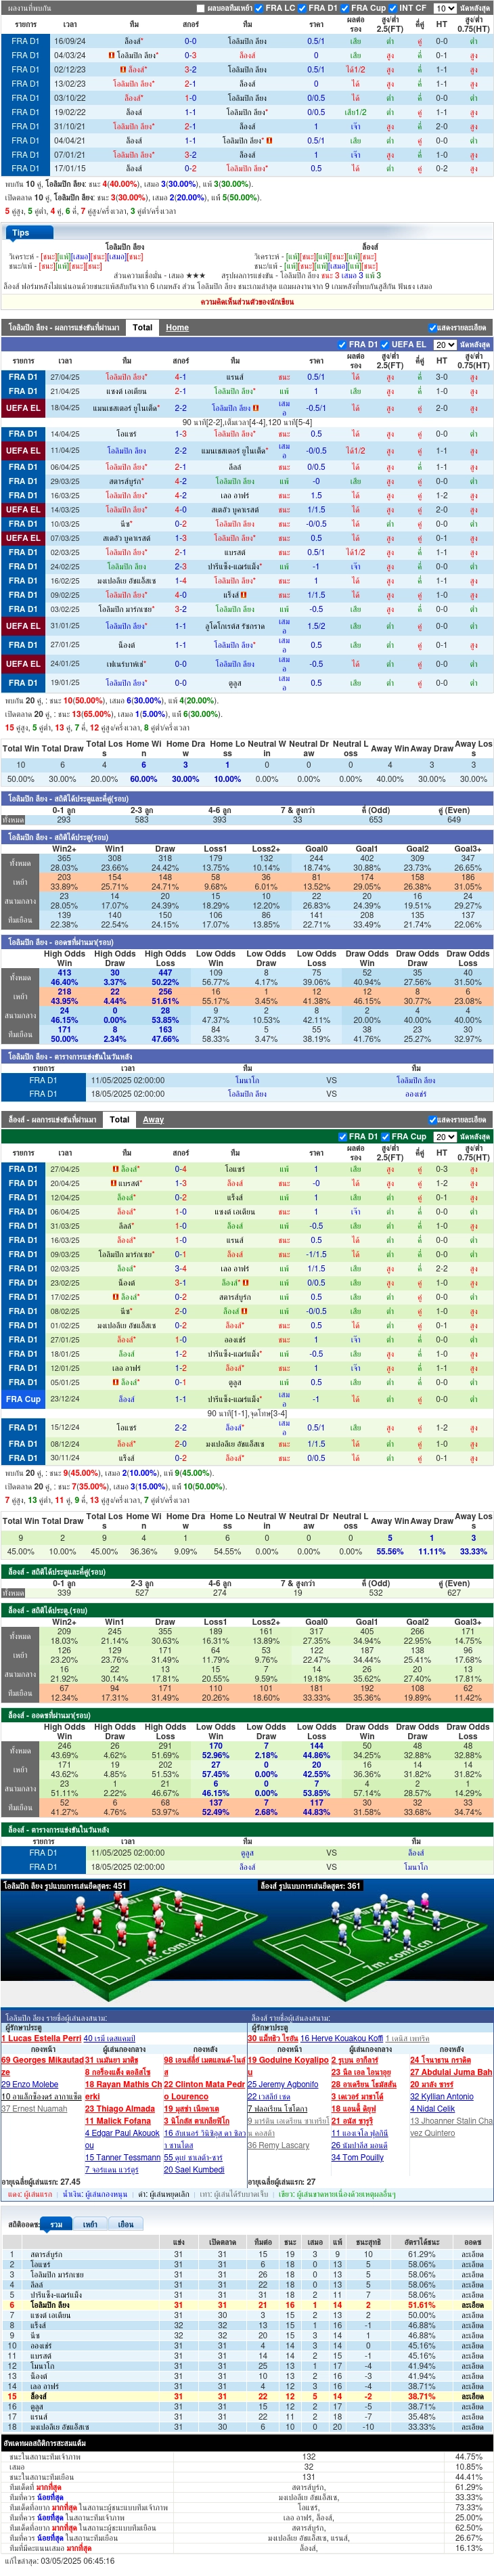
Task: Click the Tips section badge
Action: (x=21, y=233)
